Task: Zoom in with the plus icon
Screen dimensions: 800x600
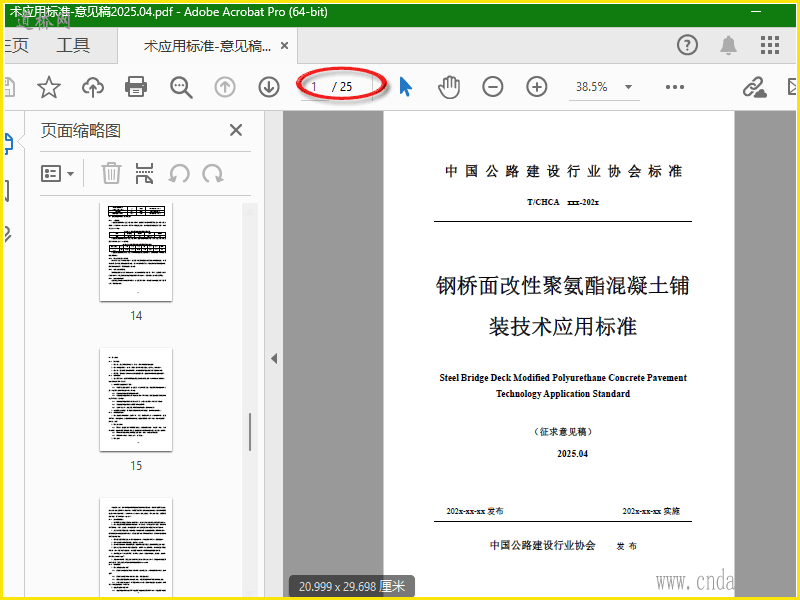Action: pos(537,87)
